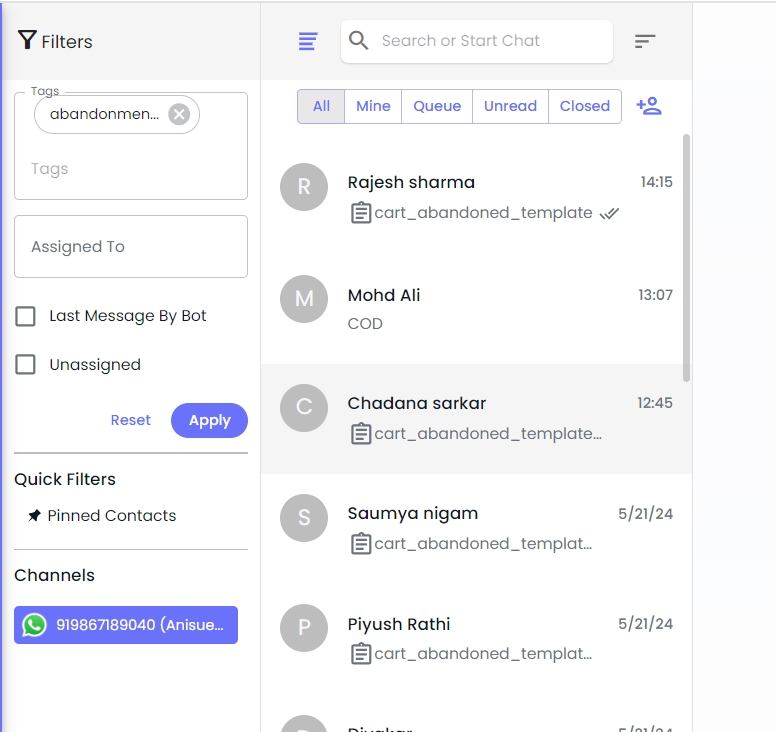Open the sort options icon
This screenshot has width=776, height=732.
645,41
